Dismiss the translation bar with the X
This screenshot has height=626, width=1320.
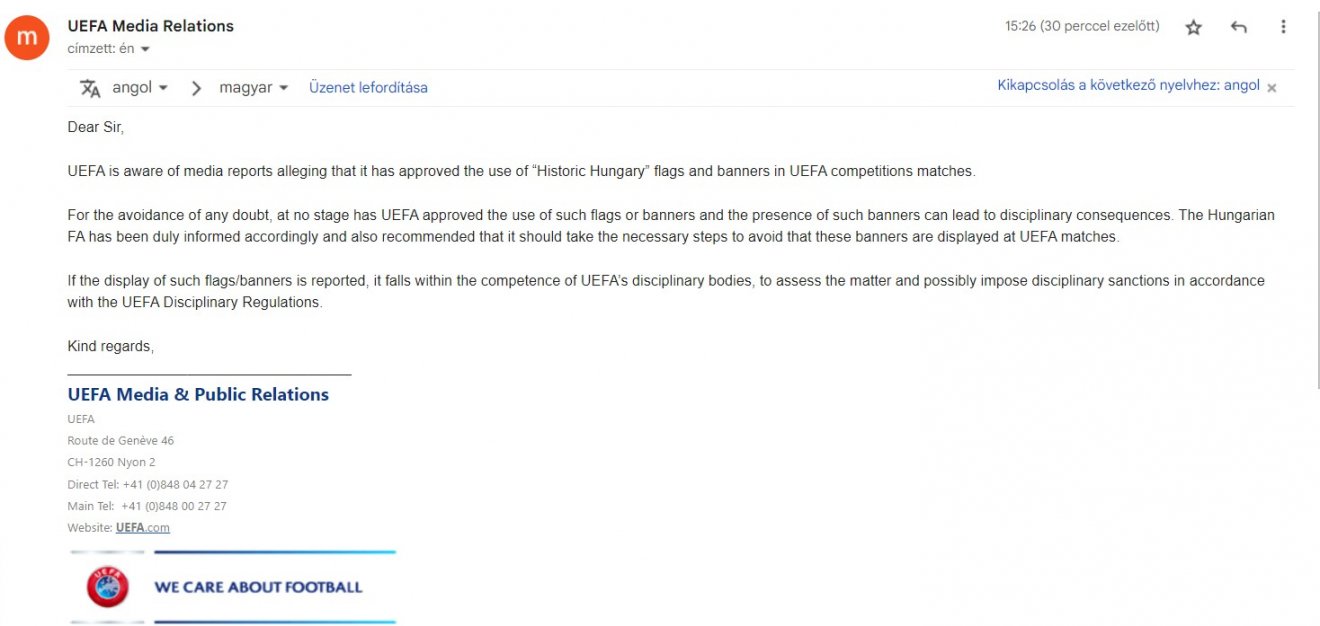tap(1272, 88)
